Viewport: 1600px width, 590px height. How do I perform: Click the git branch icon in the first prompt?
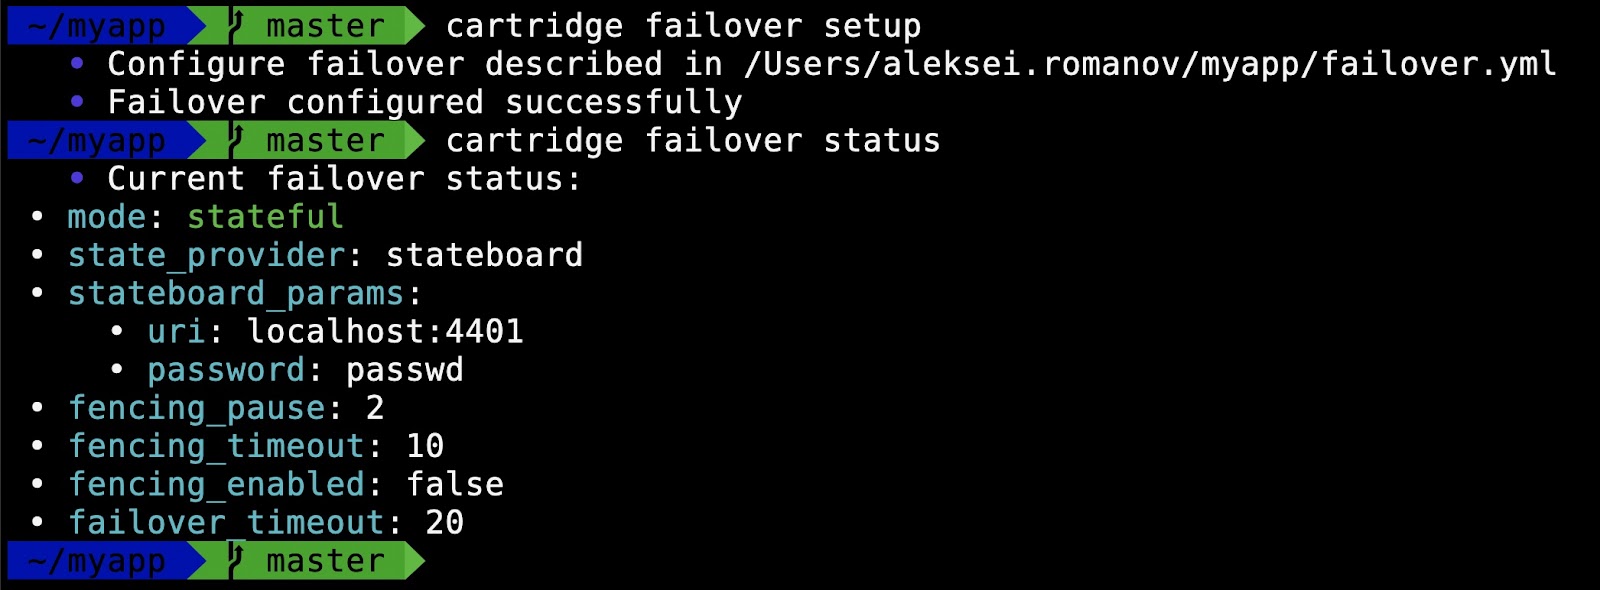(x=237, y=25)
